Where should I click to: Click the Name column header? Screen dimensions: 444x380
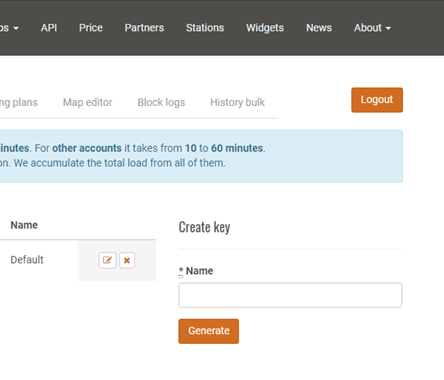pos(24,225)
